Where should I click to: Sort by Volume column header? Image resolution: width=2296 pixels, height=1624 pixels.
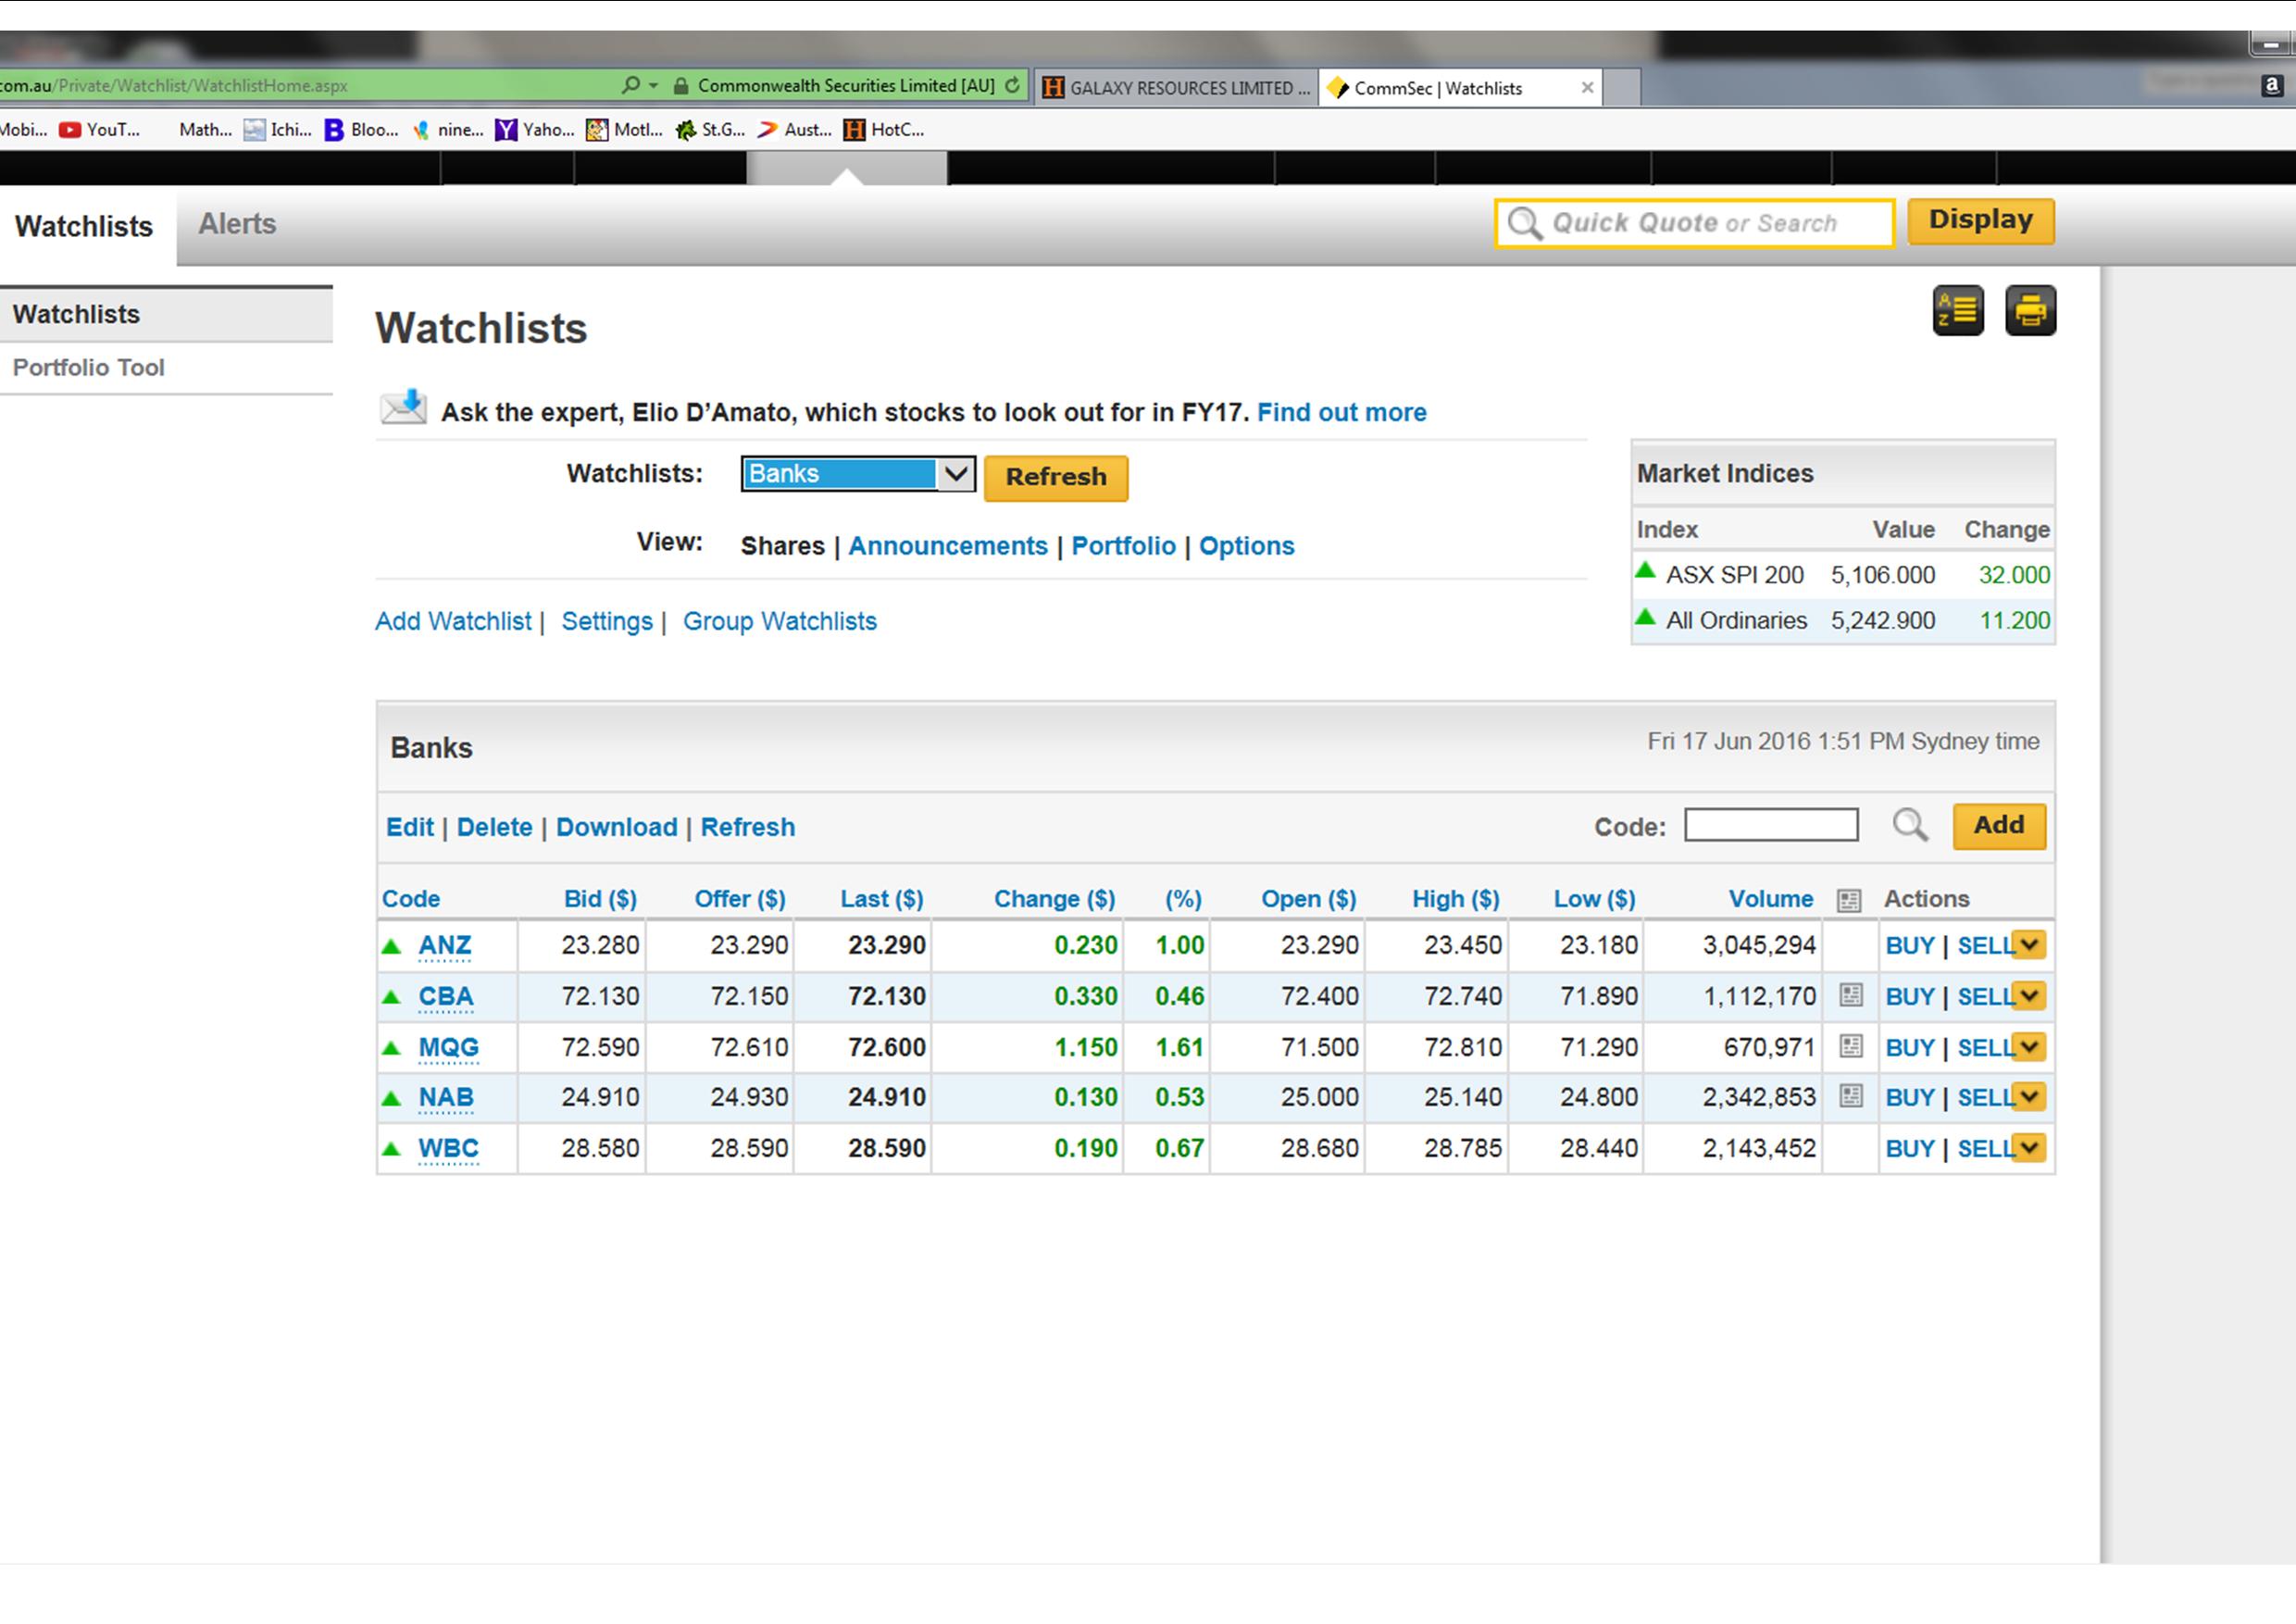1770,899
